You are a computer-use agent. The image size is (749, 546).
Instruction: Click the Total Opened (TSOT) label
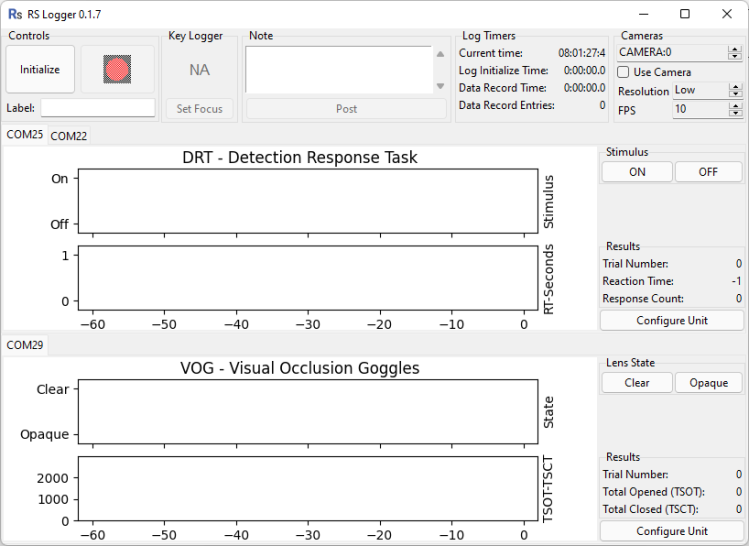653,492
